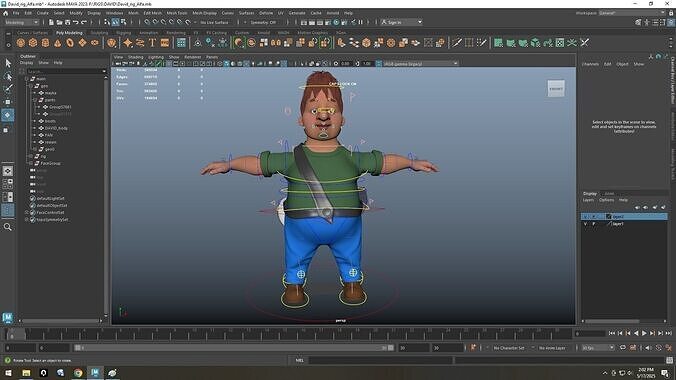Select defaultLightSet in the Outliner
676x380 pixels.
[50, 198]
